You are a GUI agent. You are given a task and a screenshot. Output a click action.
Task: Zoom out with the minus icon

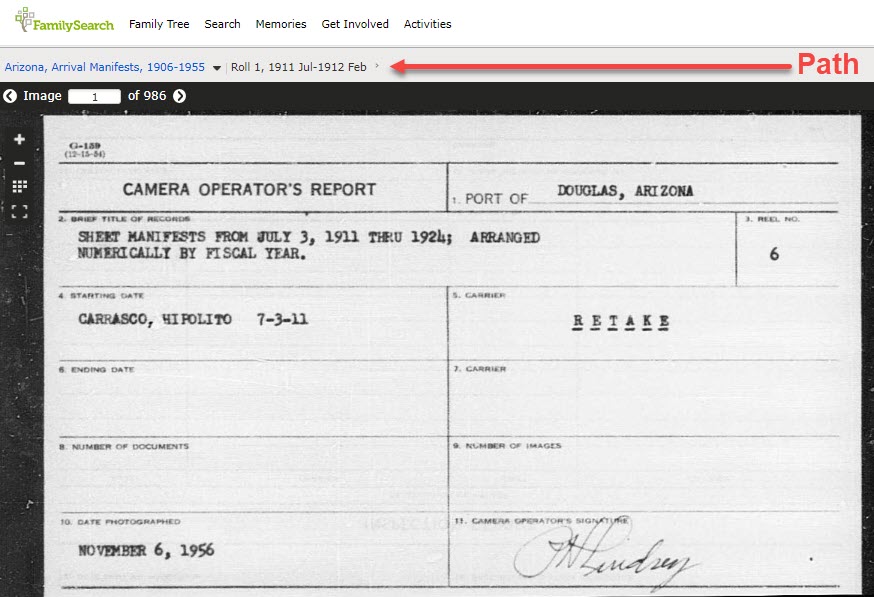pyautogui.click(x=20, y=163)
